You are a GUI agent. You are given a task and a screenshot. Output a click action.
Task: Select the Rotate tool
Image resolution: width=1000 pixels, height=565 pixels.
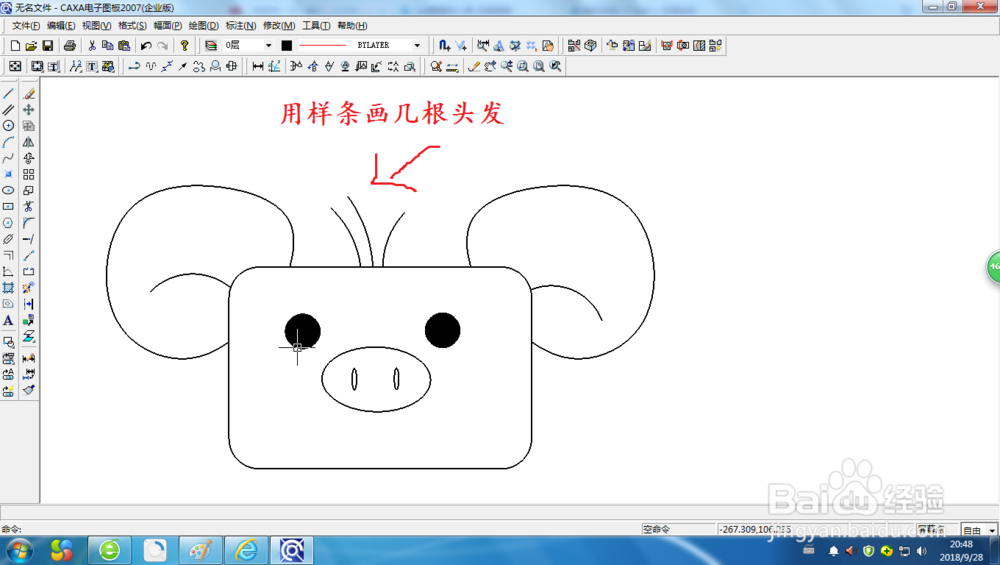[x=29, y=158]
